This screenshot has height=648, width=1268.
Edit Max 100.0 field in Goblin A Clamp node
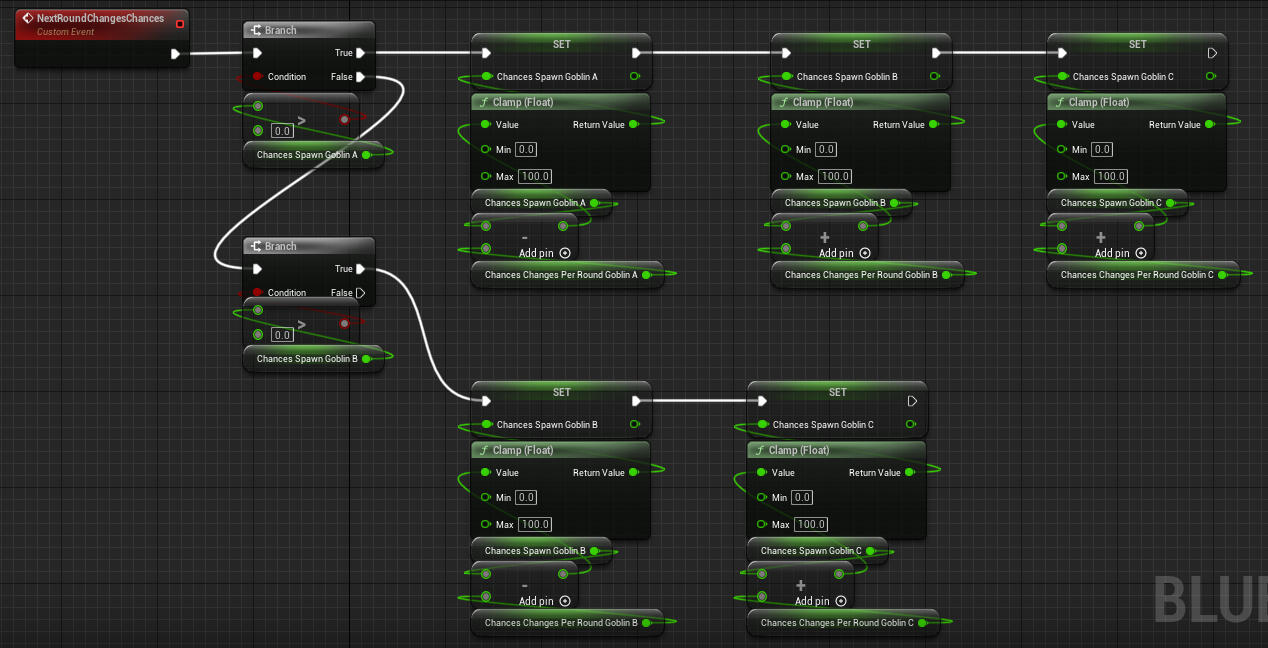[x=534, y=177]
